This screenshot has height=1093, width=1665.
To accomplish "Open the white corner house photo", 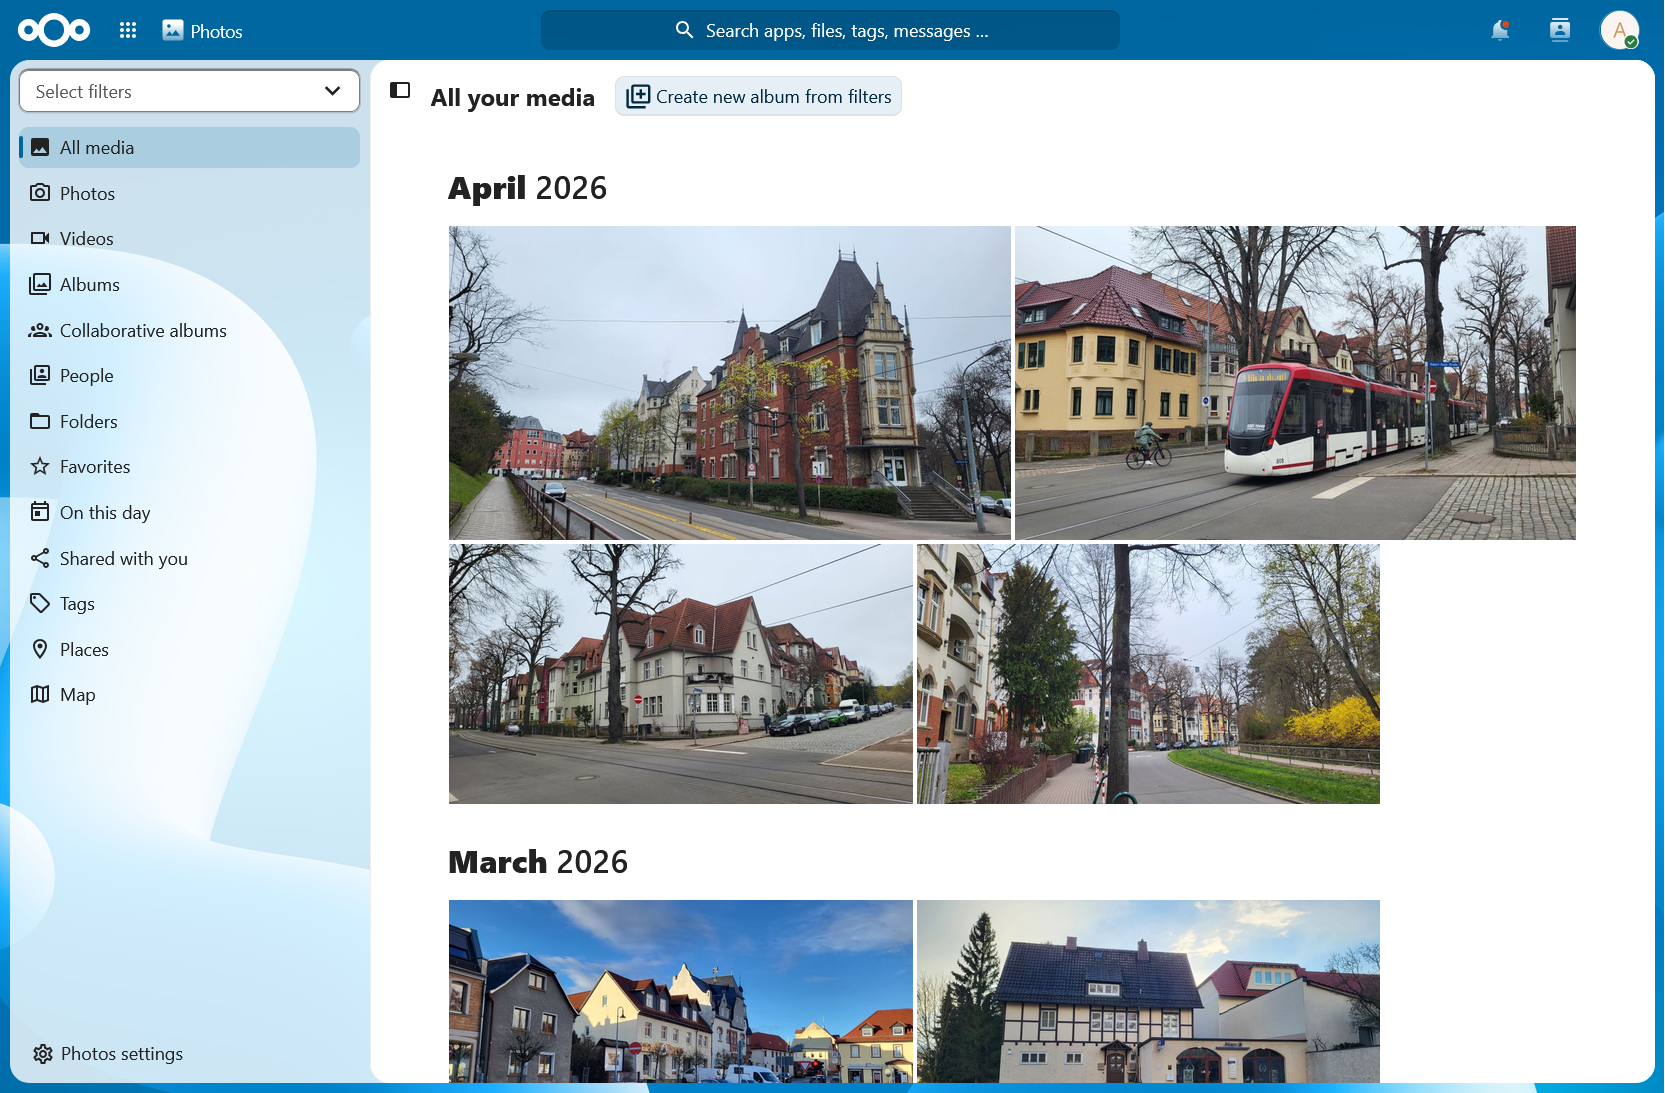I will pyautogui.click(x=680, y=674).
